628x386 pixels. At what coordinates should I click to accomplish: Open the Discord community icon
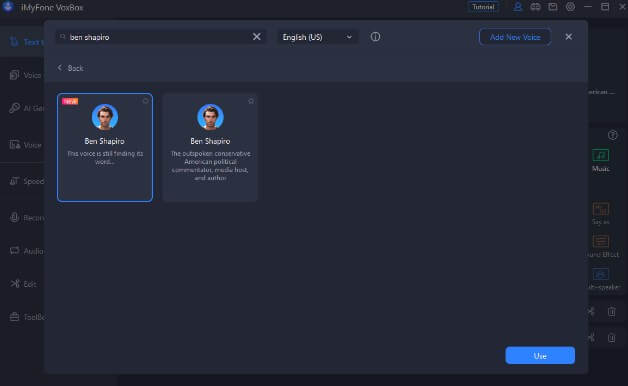point(535,7)
